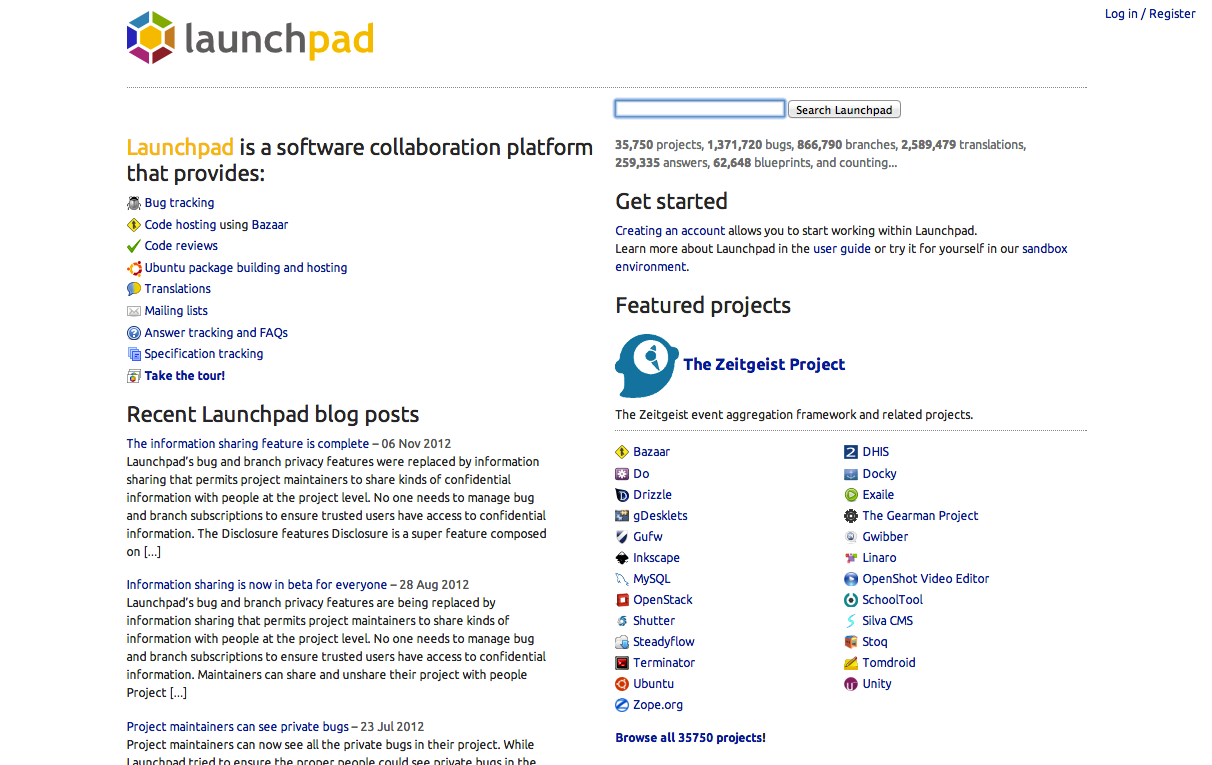Click the Take the tour icon
This screenshot has height=765, width=1212.
click(134, 376)
